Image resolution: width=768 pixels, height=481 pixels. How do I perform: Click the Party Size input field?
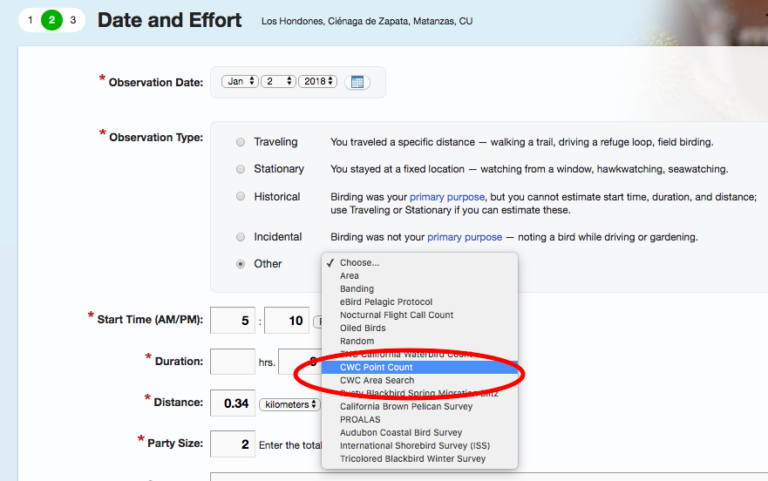click(x=232, y=442)
